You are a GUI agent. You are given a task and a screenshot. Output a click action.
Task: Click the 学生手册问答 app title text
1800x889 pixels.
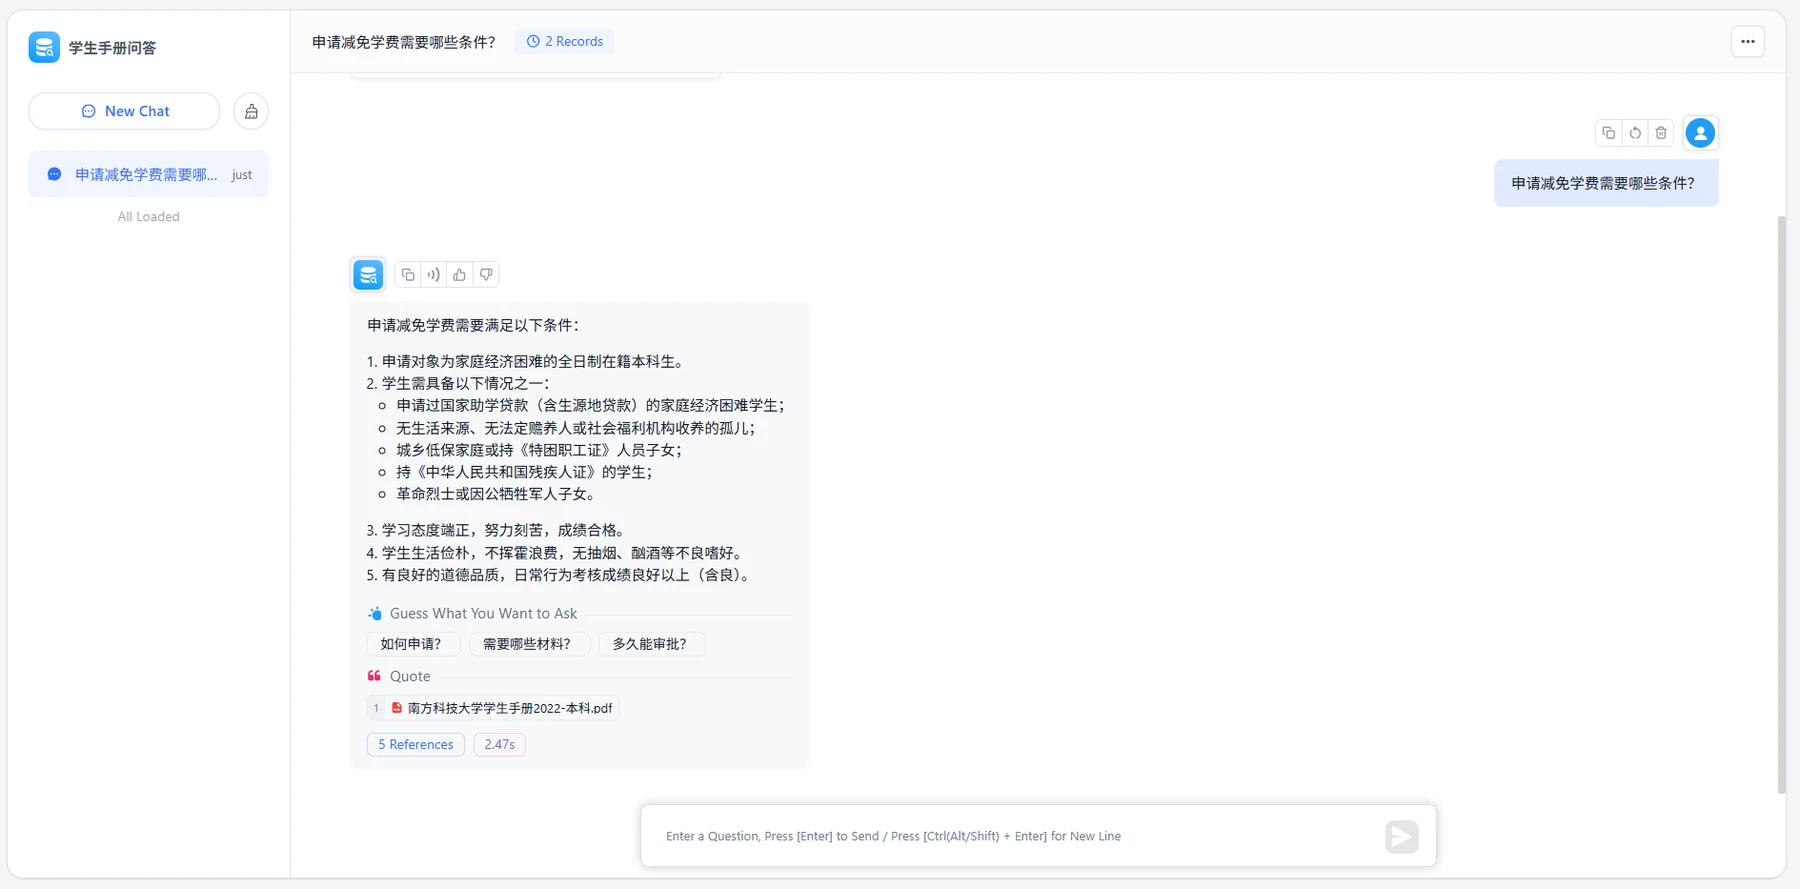click(x=112, y=48)
